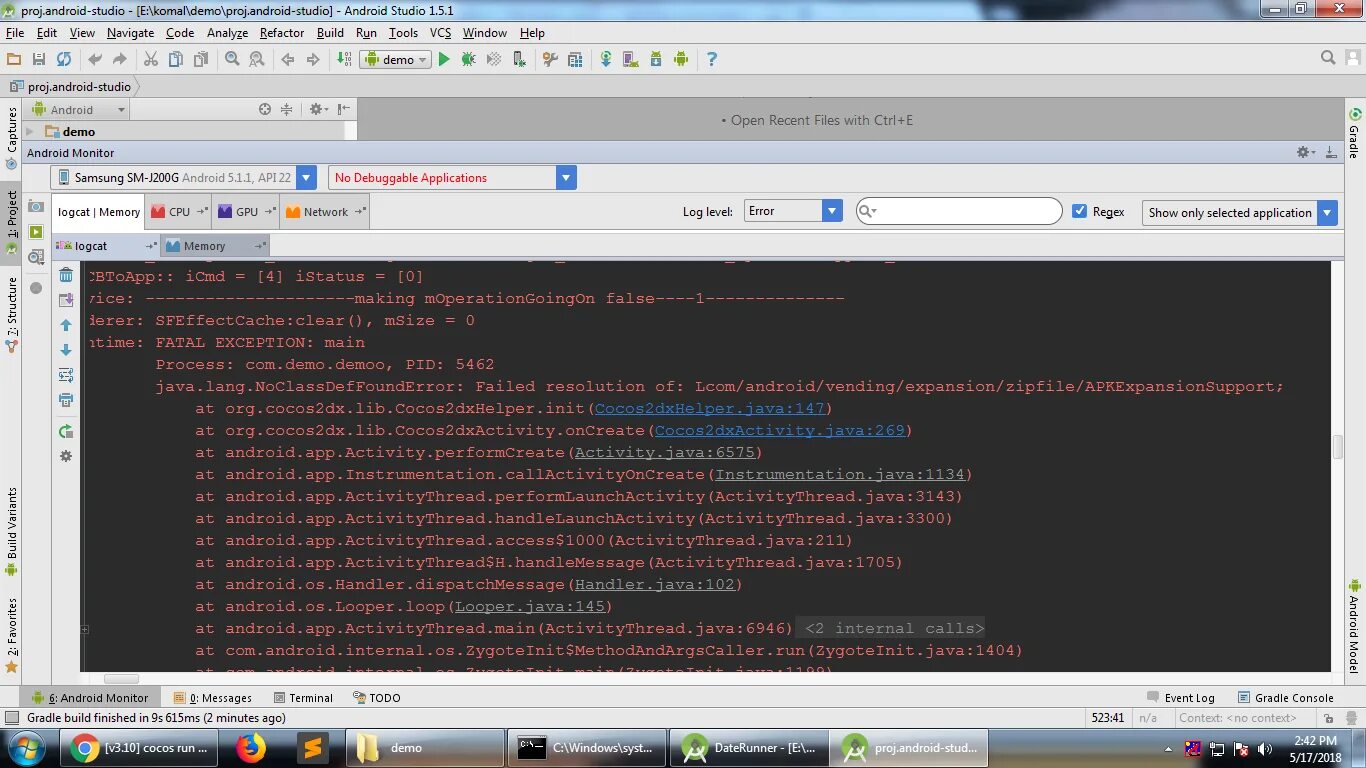Open the File menu
The width and height of the screenshot is (1366, 768).
click(15, 33)
